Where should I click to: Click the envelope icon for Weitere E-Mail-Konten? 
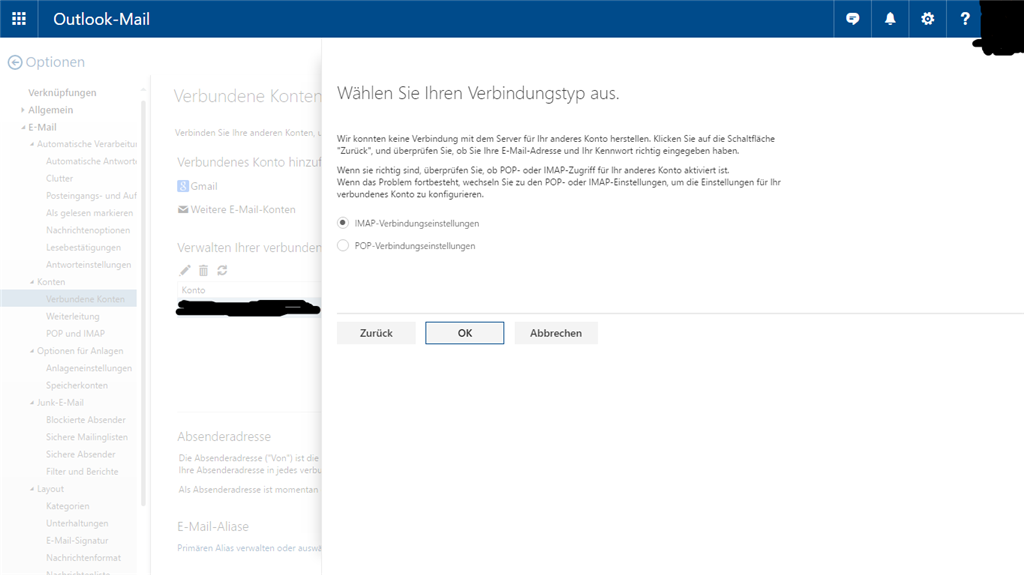183,210
